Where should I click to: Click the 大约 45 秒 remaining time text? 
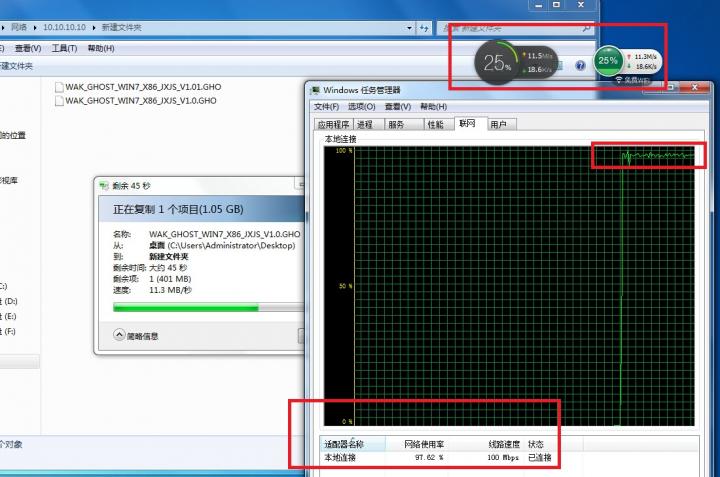coord(168,268)
